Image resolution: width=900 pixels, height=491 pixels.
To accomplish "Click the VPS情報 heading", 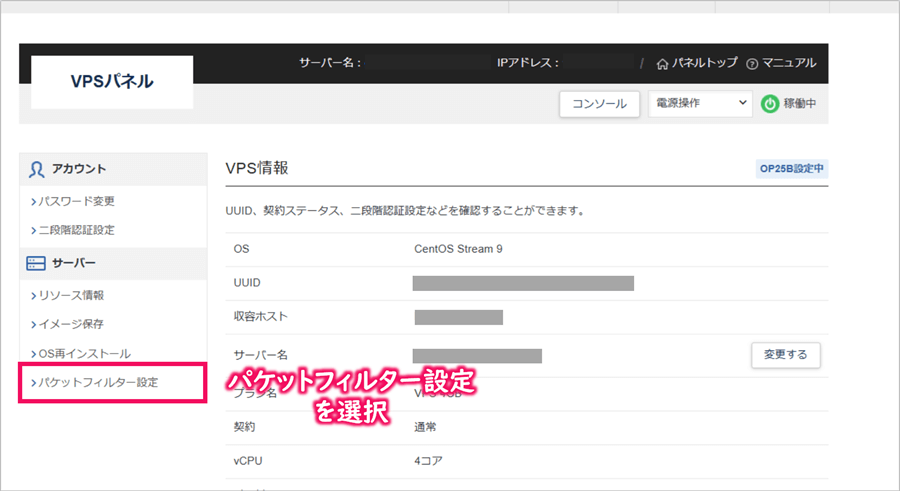I will click(257, 168).
